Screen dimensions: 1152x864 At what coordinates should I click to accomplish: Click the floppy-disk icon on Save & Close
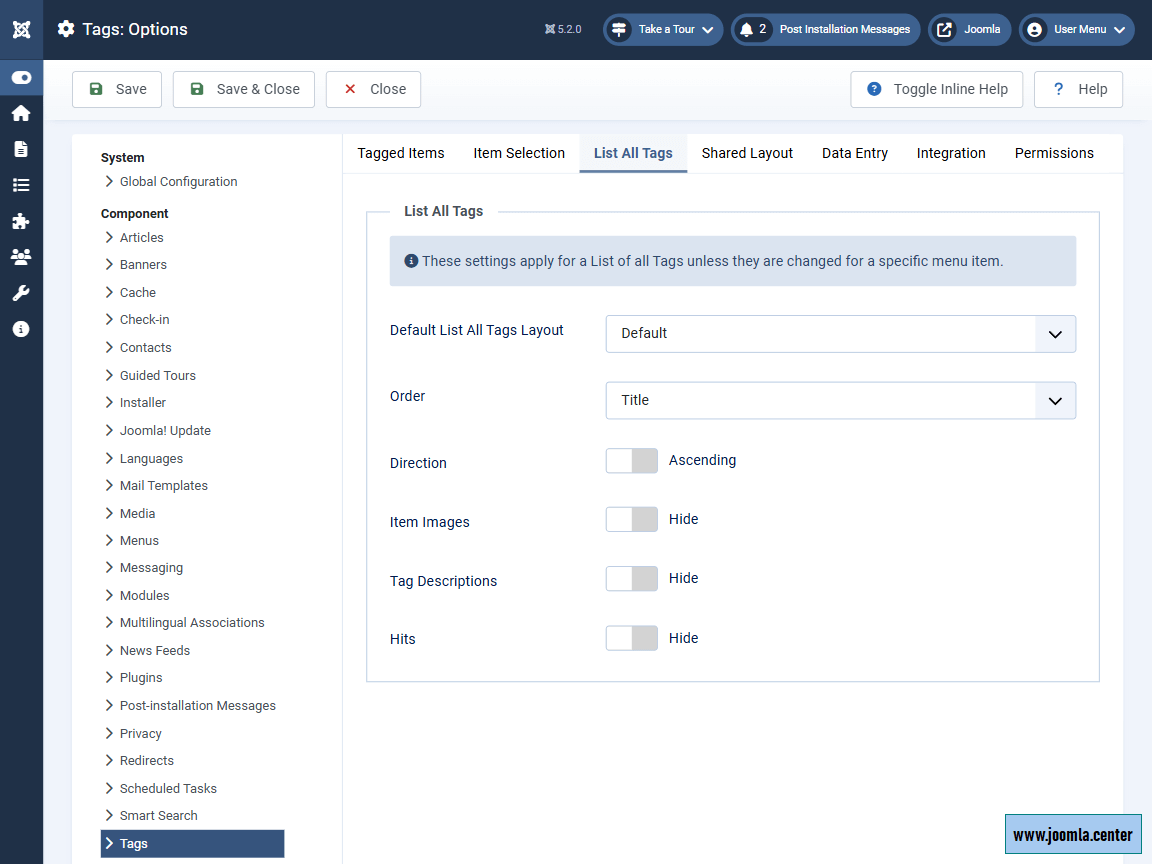tap(197, 89)
